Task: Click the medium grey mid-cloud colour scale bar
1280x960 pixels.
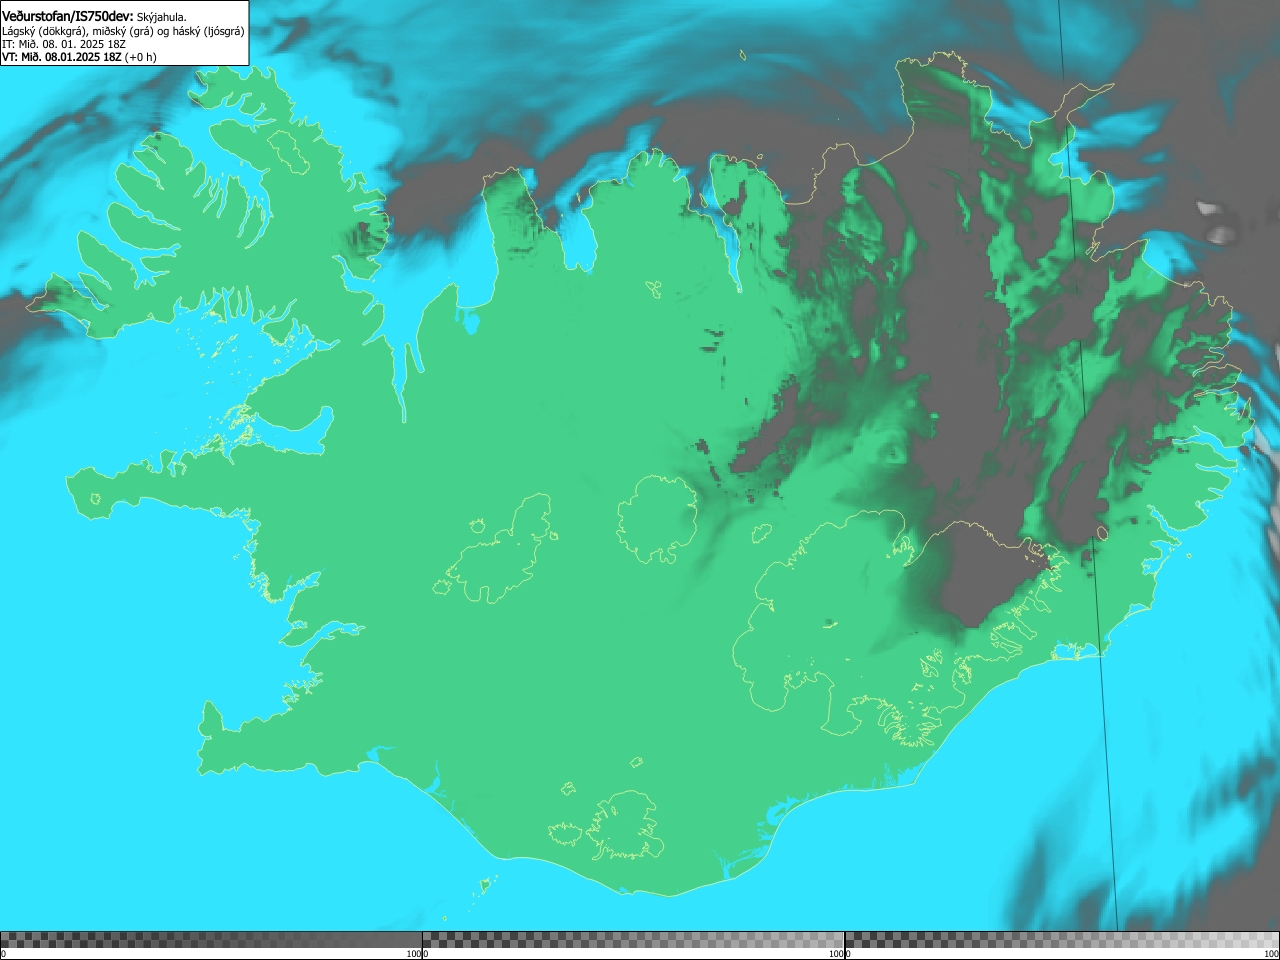Action: point(633,940)
